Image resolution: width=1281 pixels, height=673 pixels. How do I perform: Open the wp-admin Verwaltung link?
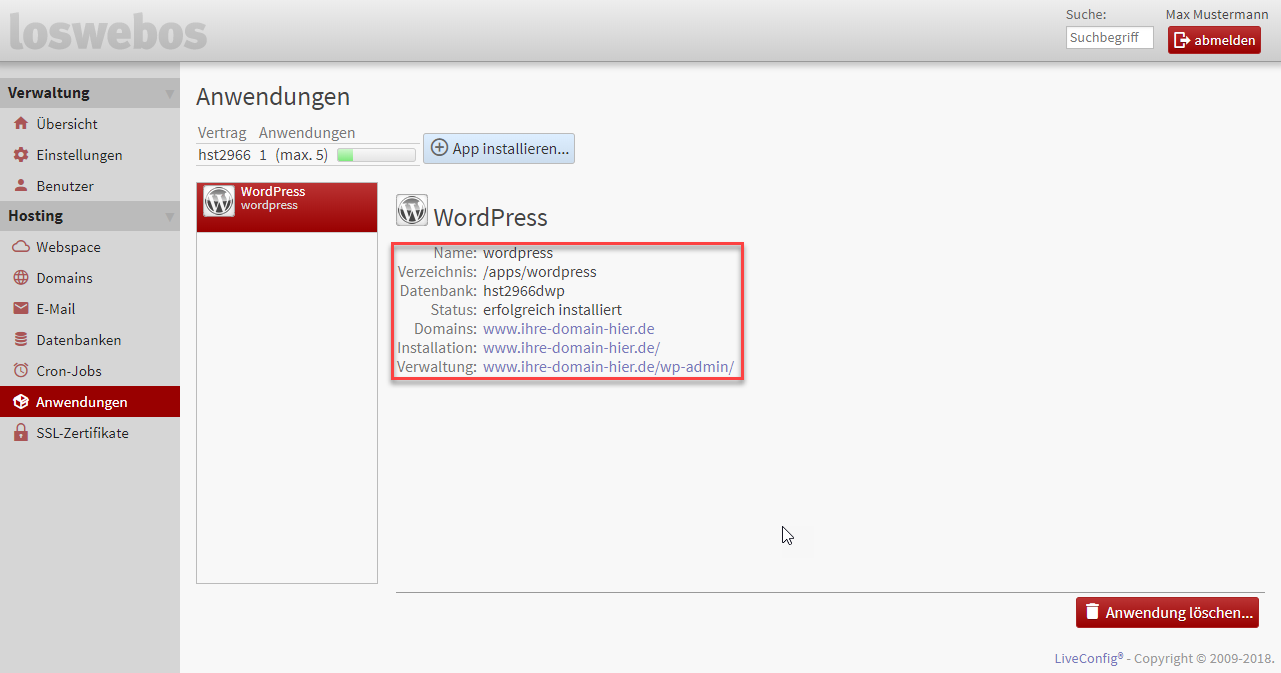[608, 367]
